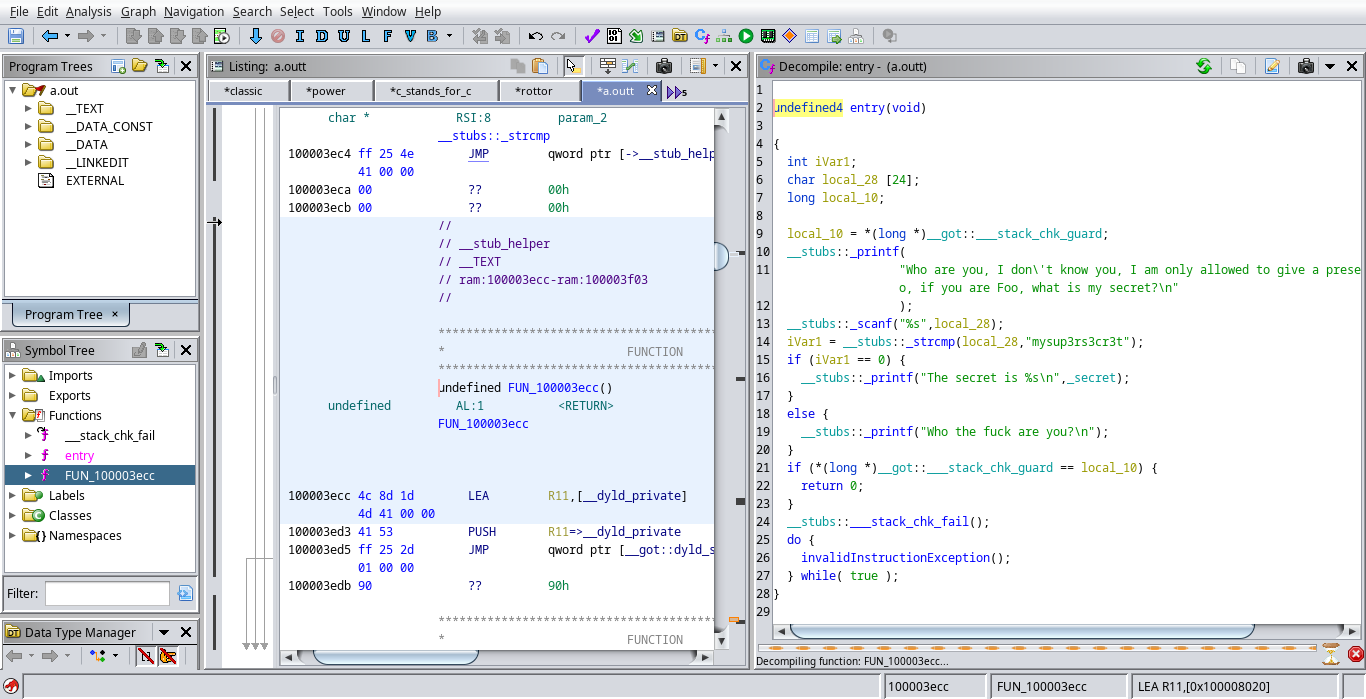The width and height of the screenshot is (1366, 699).
Task: Click the Save program toolbar icon
Action: pyautogui.click(x=16, y=36)
